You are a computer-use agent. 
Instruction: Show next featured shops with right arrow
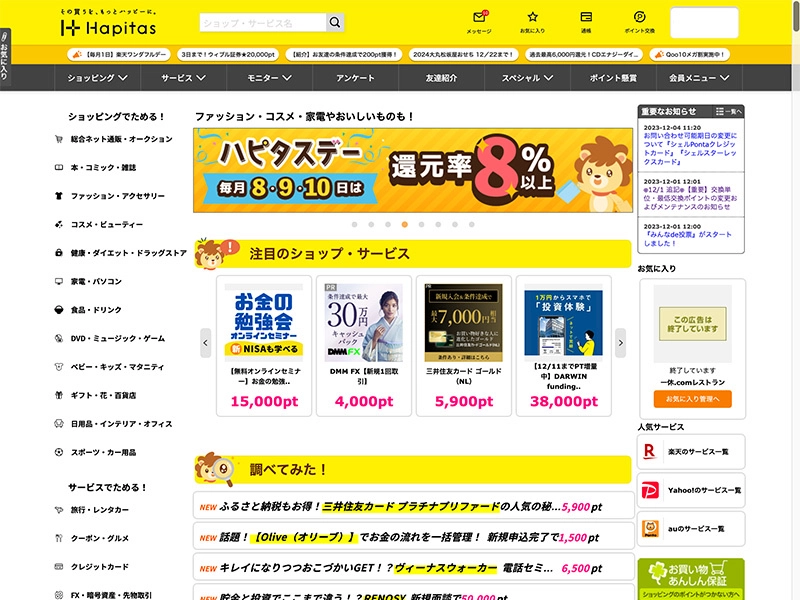tap(620, 343)
